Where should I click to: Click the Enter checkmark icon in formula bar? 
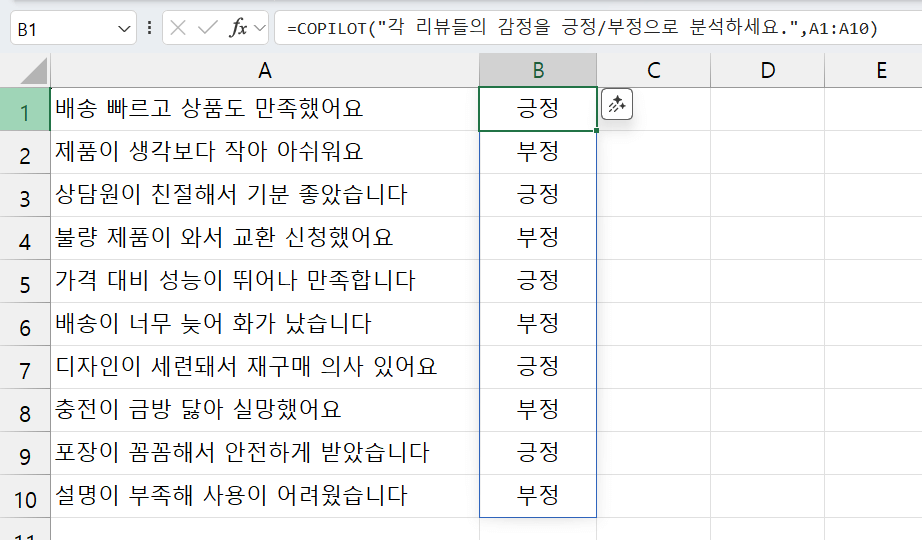pyautogui.click(x=208, y=29)
